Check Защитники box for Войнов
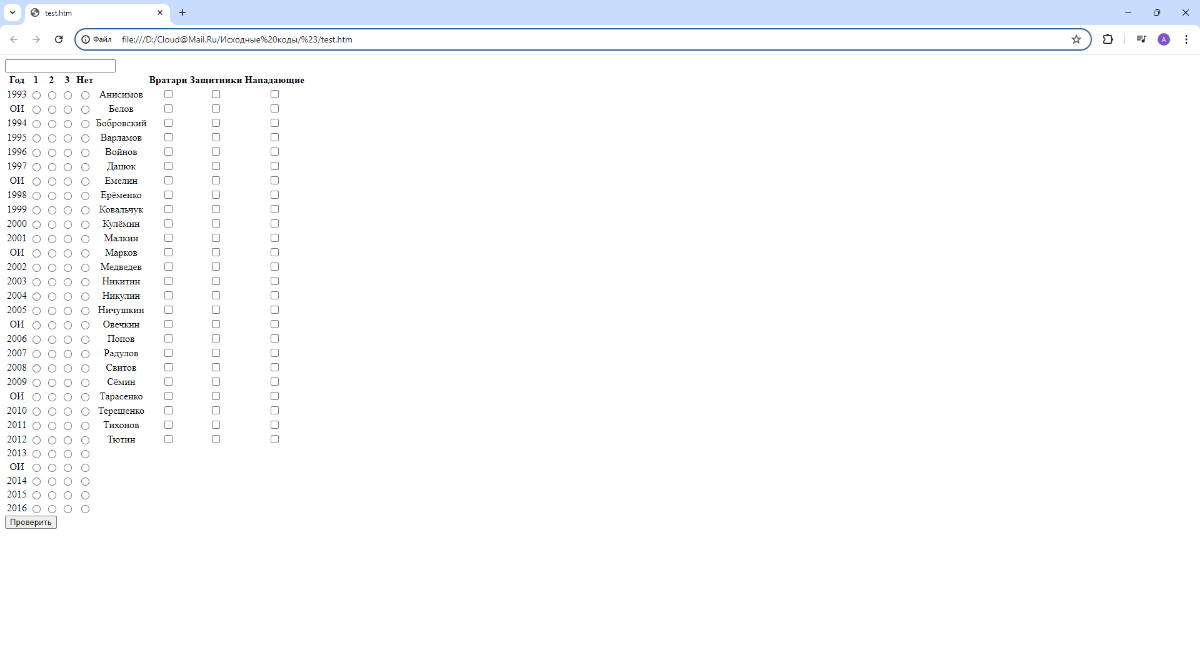Image resolution: width=1200 pixels, height=645 pixels. coord(216,151)
